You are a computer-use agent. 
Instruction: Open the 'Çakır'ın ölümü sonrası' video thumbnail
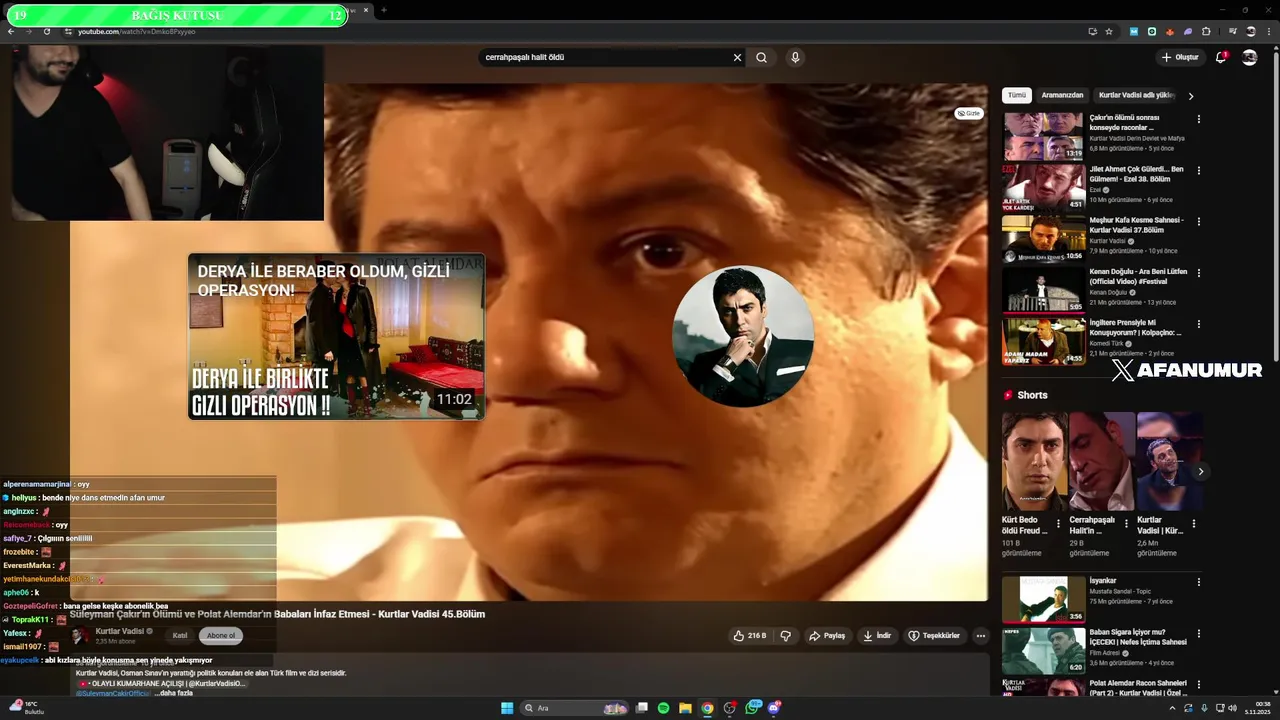pos(1043,136)
